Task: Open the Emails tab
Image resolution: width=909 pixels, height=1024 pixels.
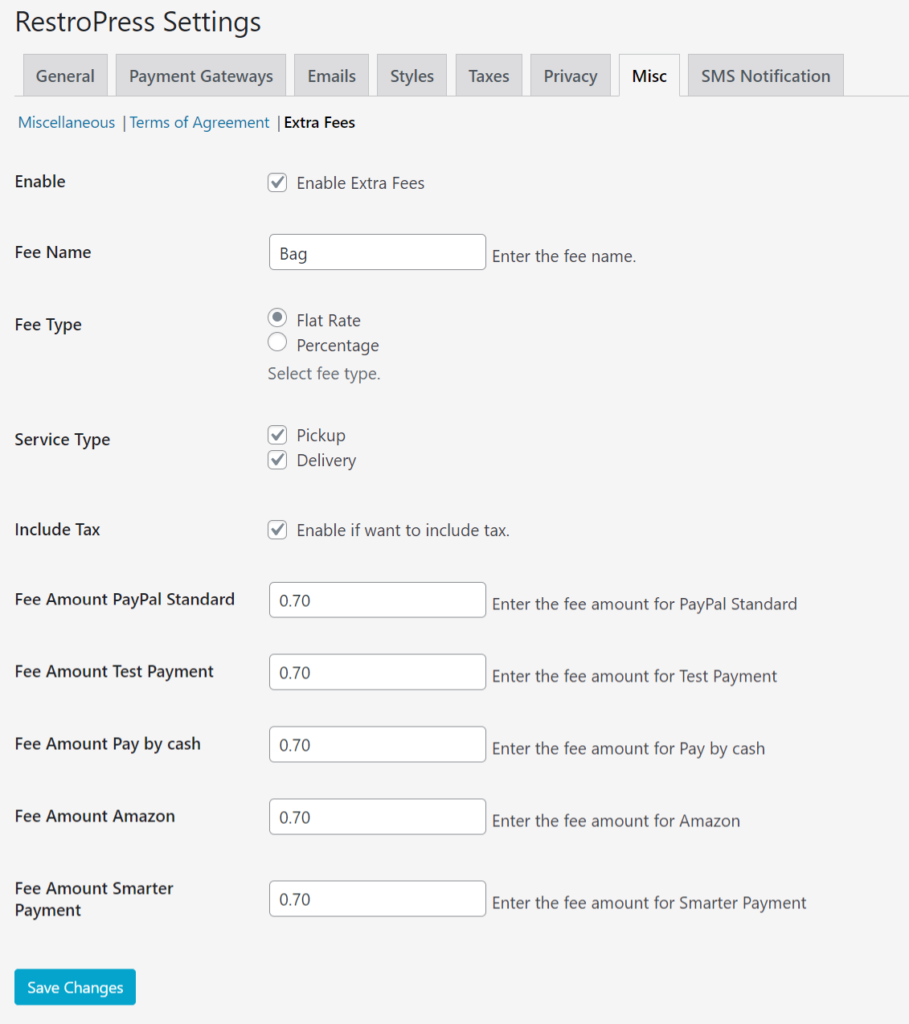Action: click(331, 76)
